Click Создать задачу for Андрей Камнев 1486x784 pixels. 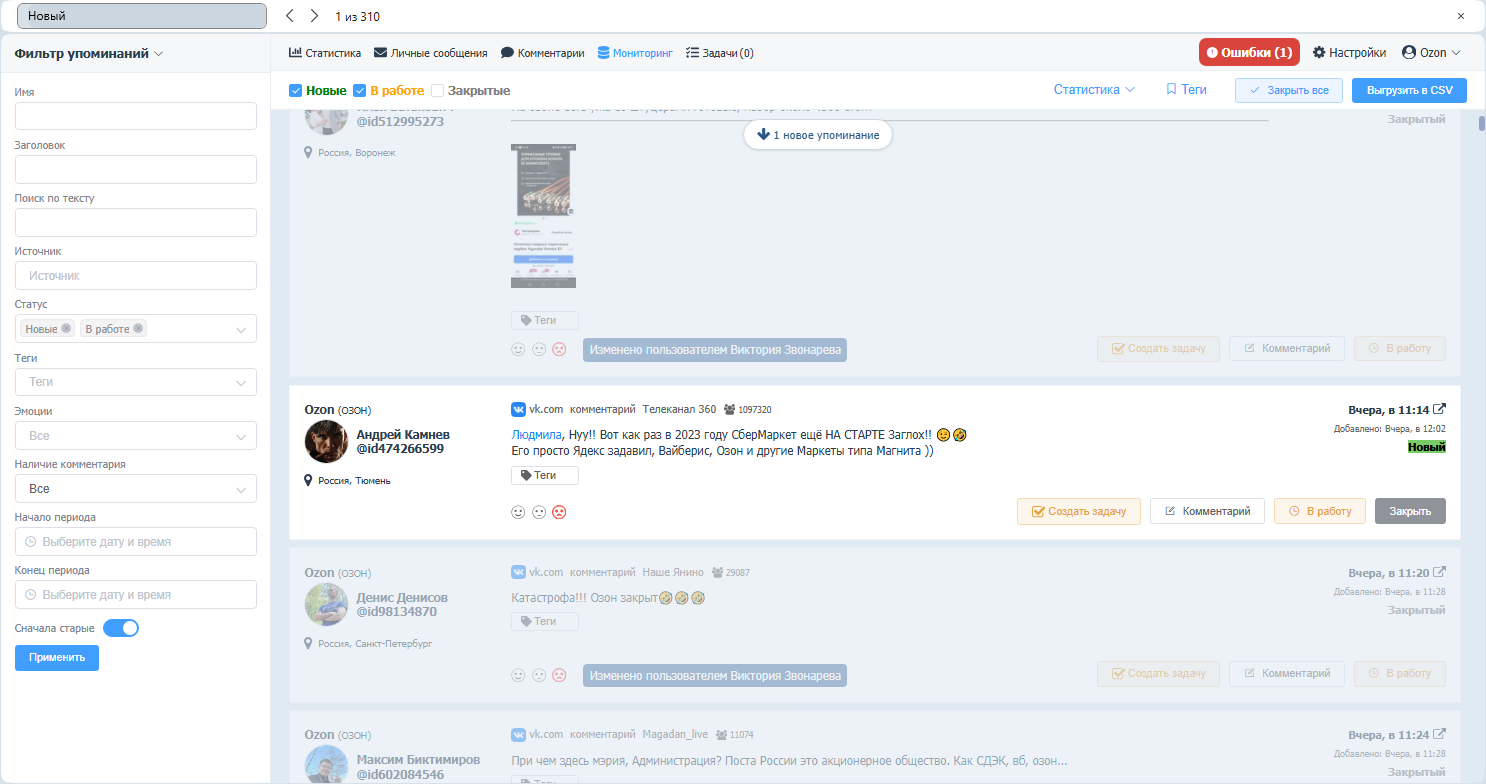tap(1078, 511)
